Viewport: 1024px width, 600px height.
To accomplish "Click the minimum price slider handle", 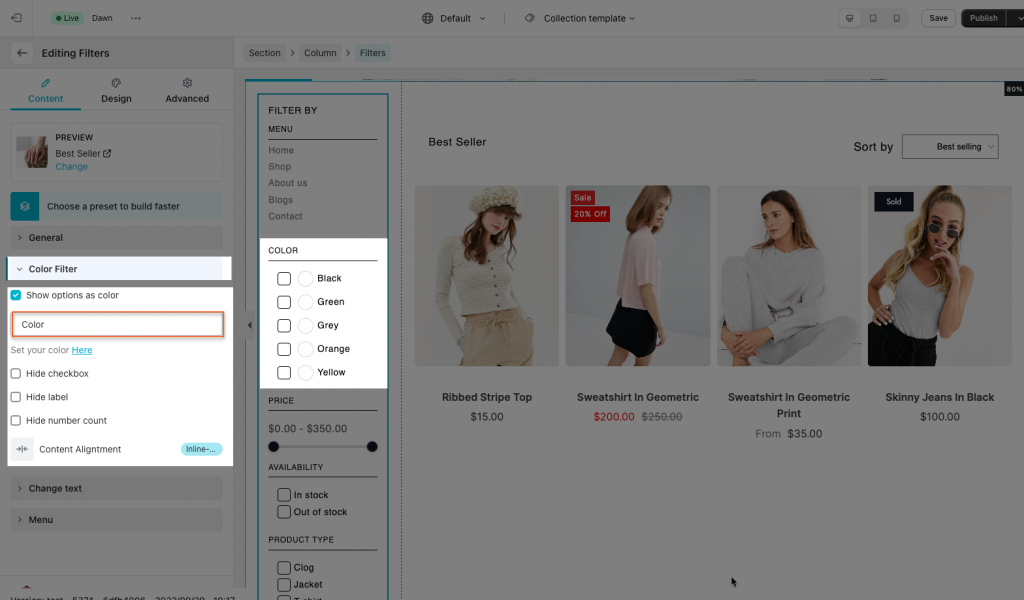I will pos(274,447).
